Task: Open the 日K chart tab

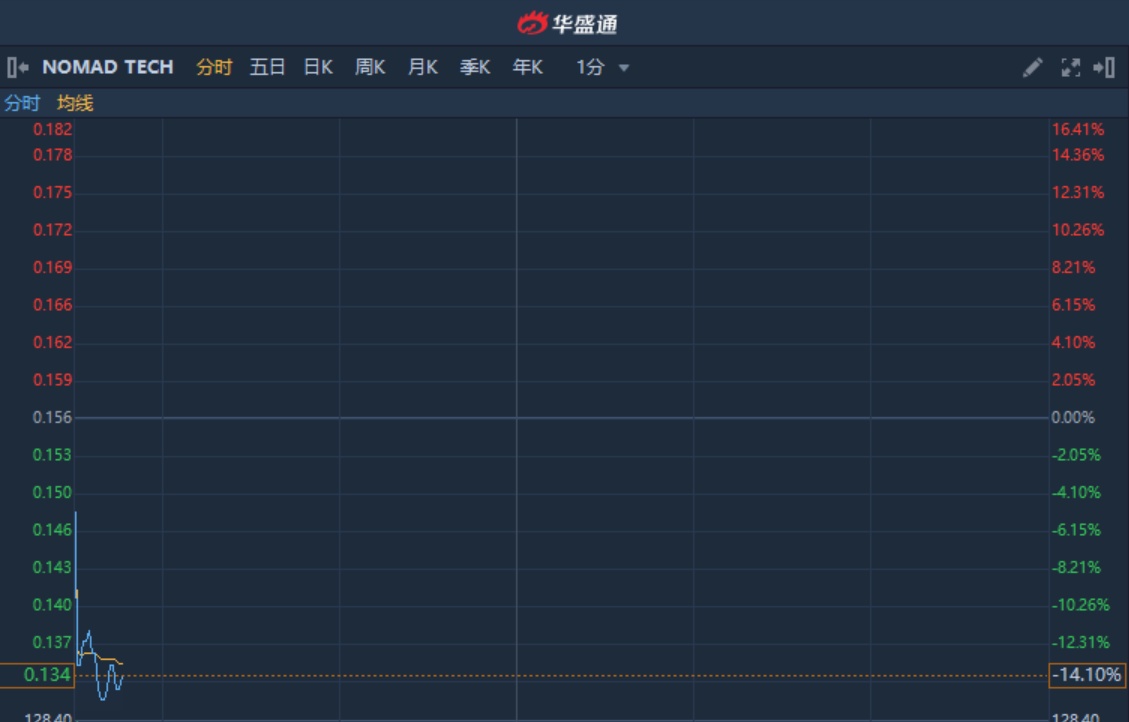Action: click(318, 68)
